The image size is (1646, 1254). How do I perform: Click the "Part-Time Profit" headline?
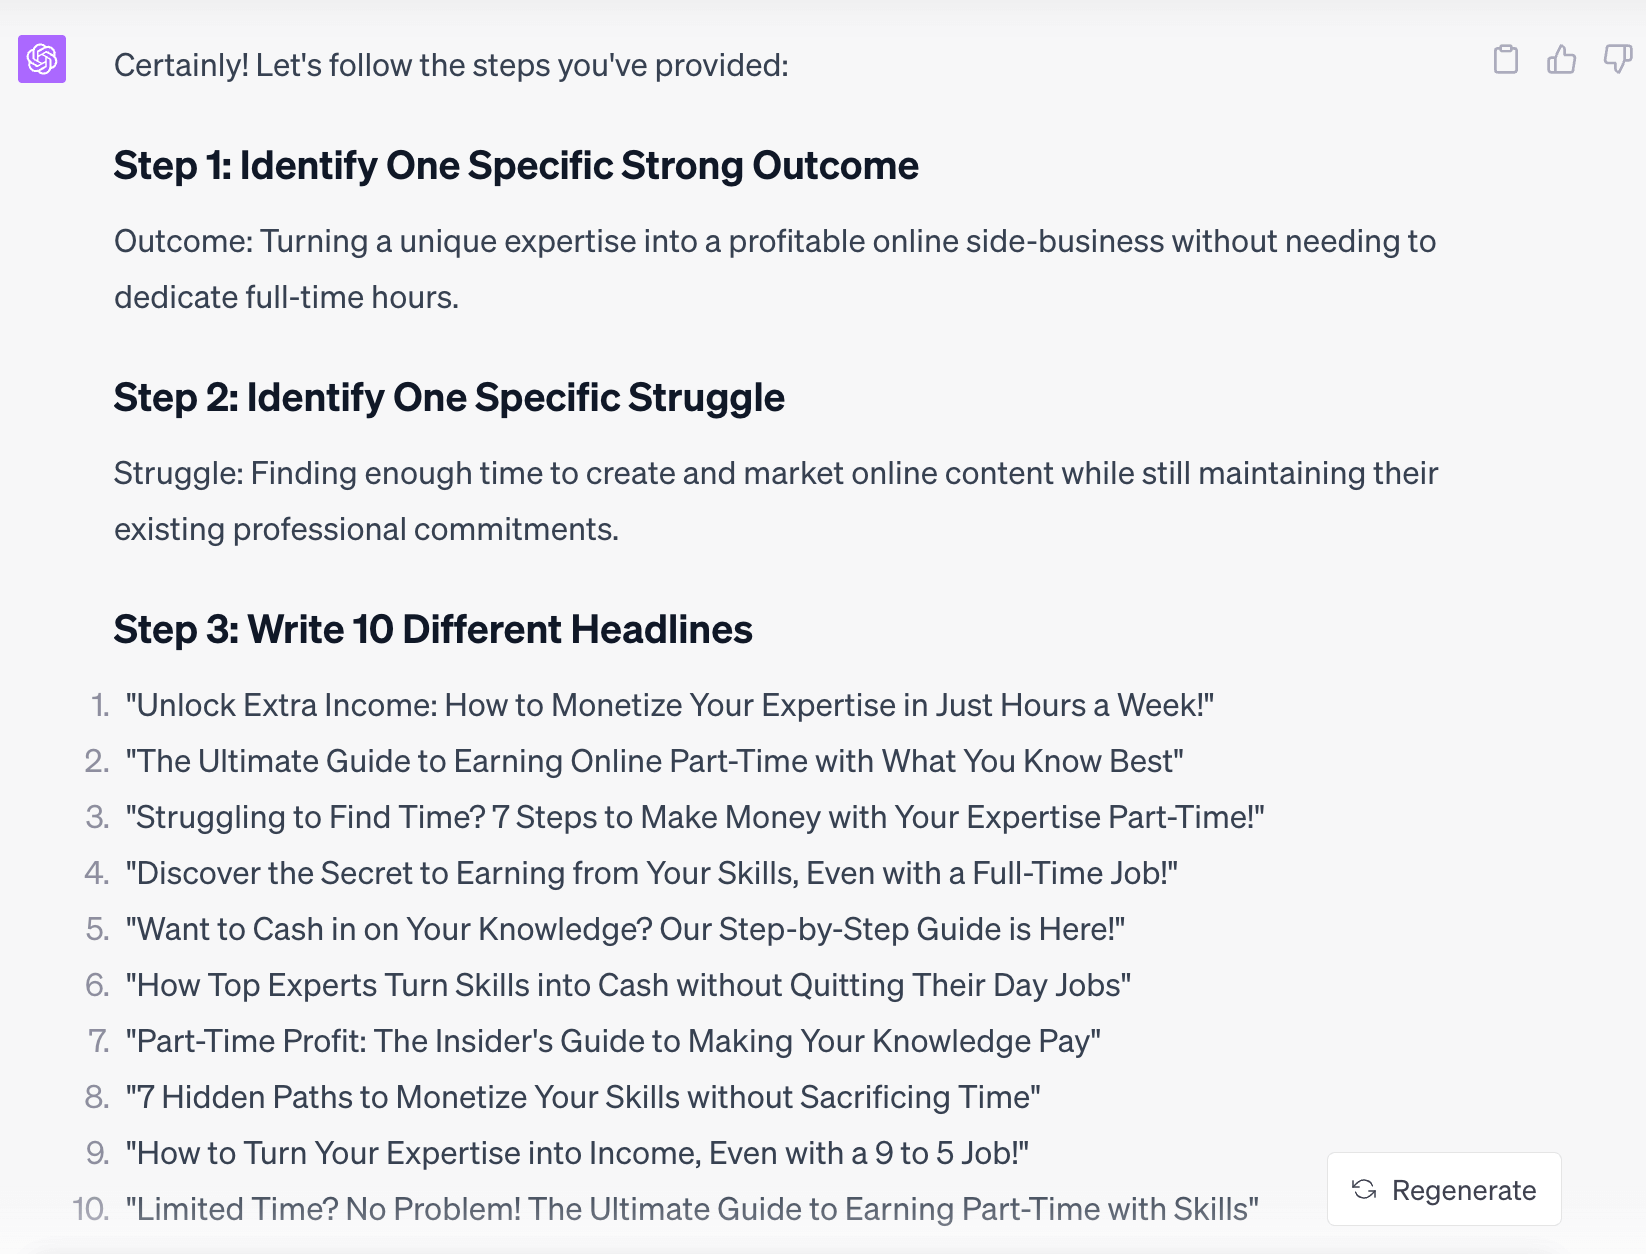(613, 1041)
